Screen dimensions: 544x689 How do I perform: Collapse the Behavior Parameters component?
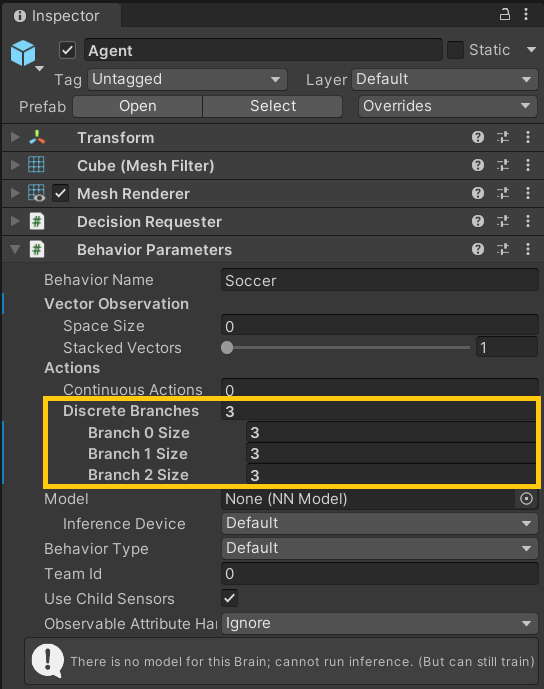(15, 249)
